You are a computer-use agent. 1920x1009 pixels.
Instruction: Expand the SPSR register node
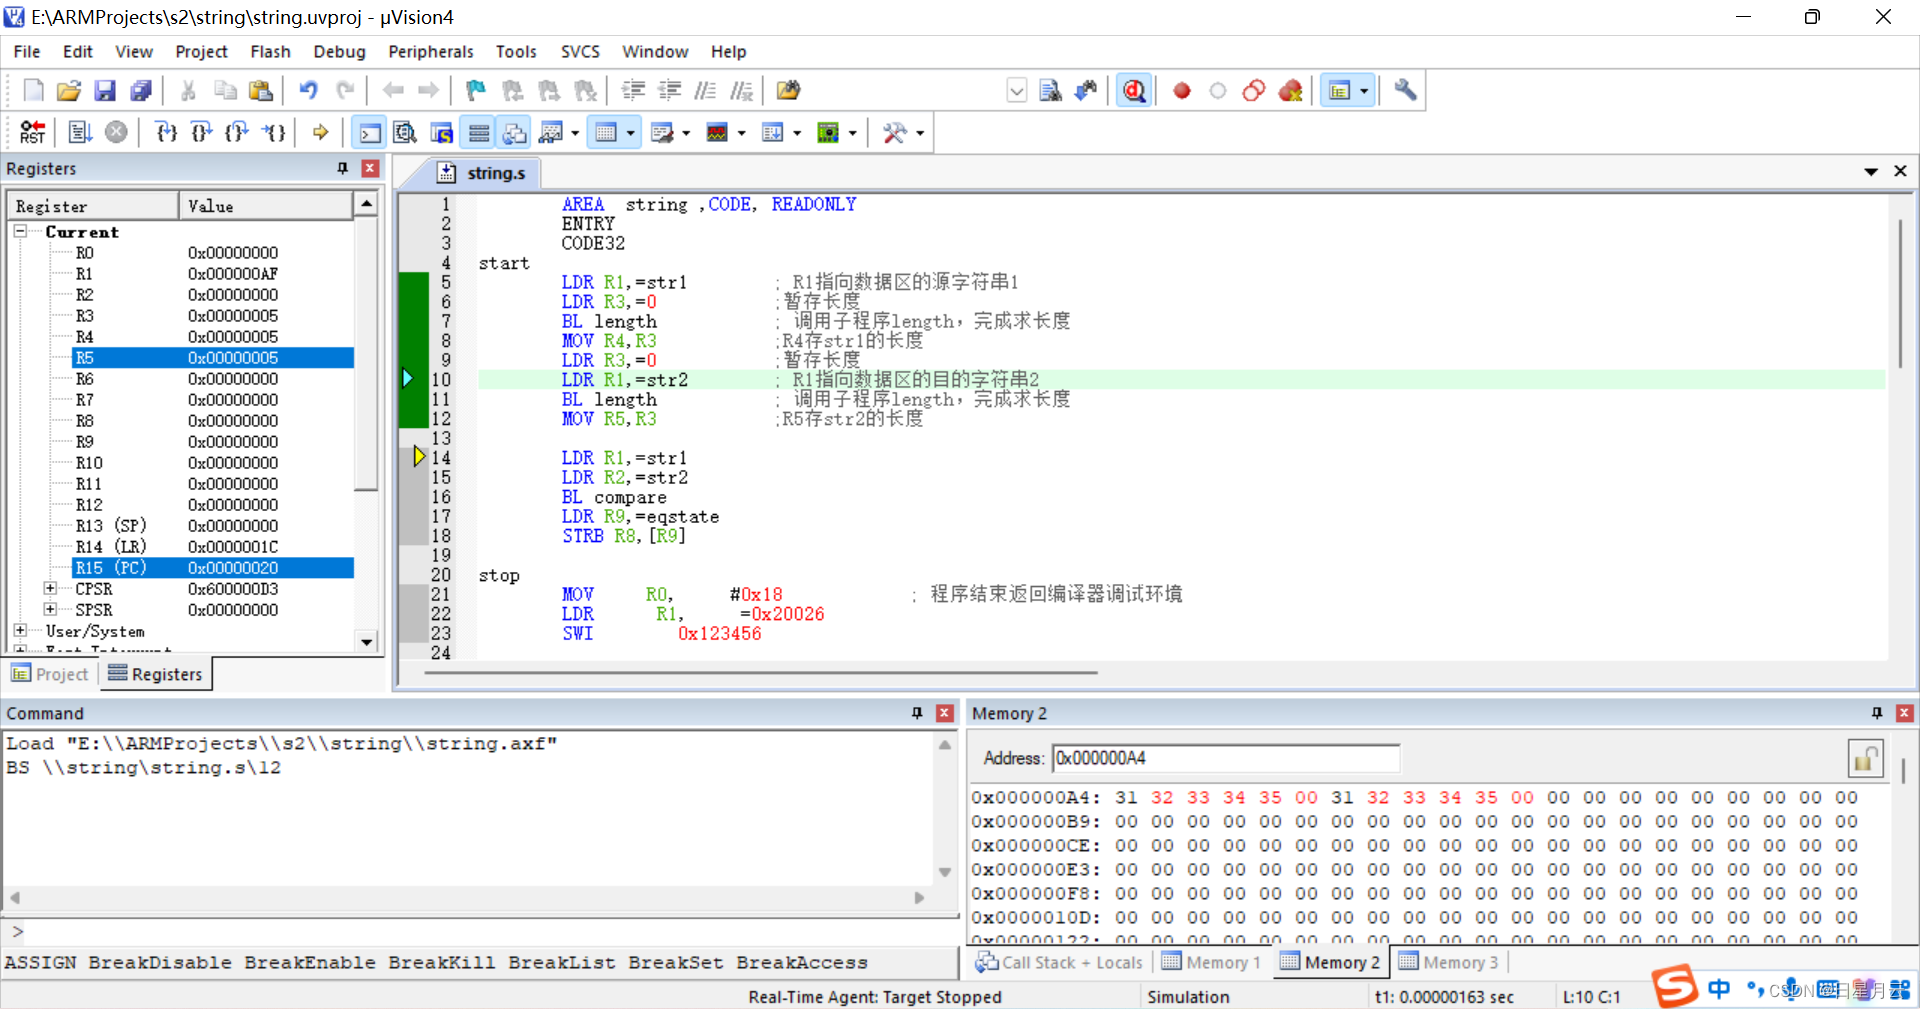coord(50,609)
